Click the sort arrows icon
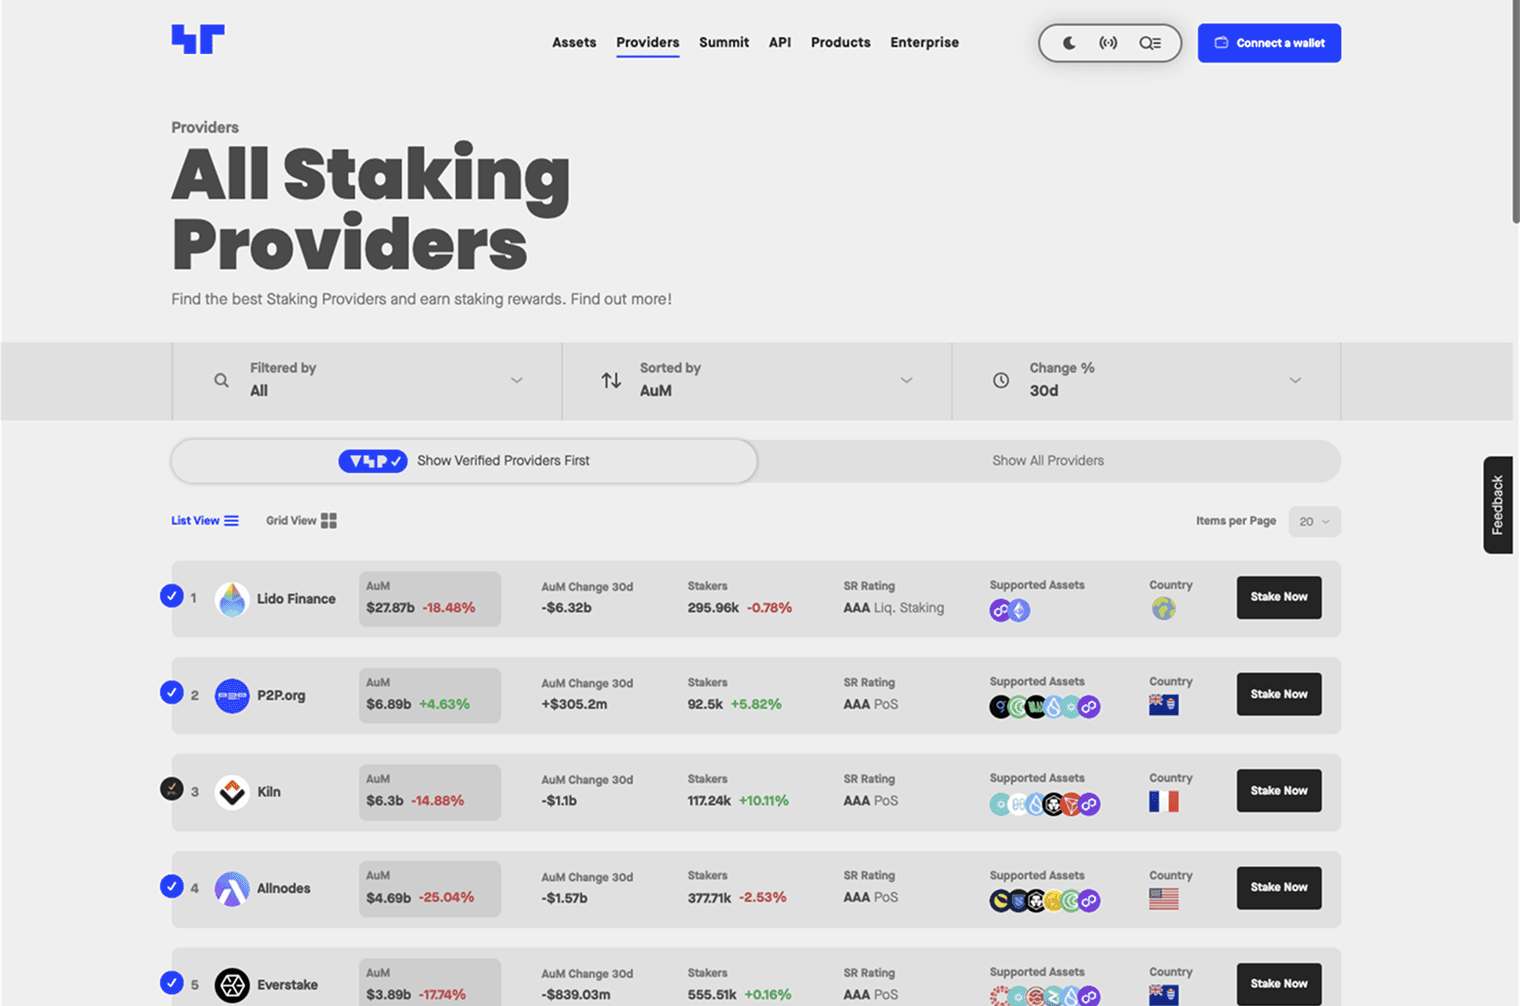The image size is (1520, 1006). click(611, 380)
